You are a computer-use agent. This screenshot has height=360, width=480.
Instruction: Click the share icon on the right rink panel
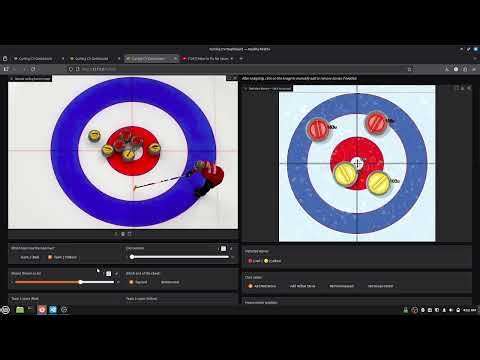point(469,88)
